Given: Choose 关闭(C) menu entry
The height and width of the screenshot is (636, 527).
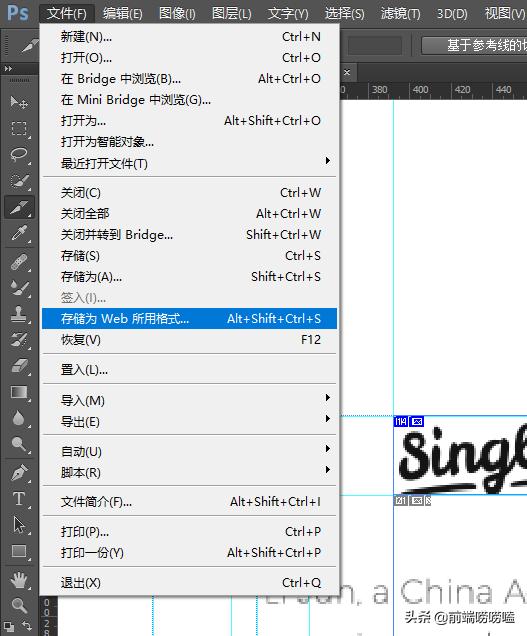Looking at the screenshot, I should pyautogui.click(x=189, y=193).
